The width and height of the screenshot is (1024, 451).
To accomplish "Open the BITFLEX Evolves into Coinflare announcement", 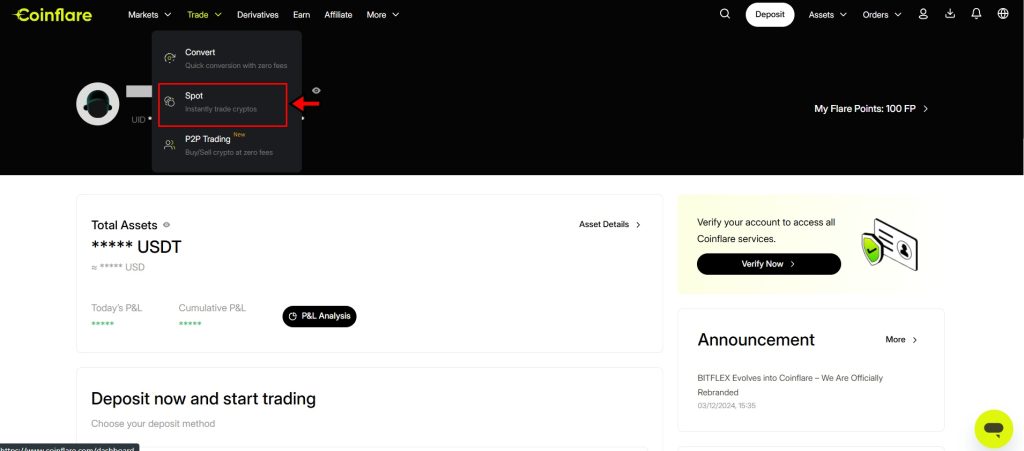I will (790, 385).
